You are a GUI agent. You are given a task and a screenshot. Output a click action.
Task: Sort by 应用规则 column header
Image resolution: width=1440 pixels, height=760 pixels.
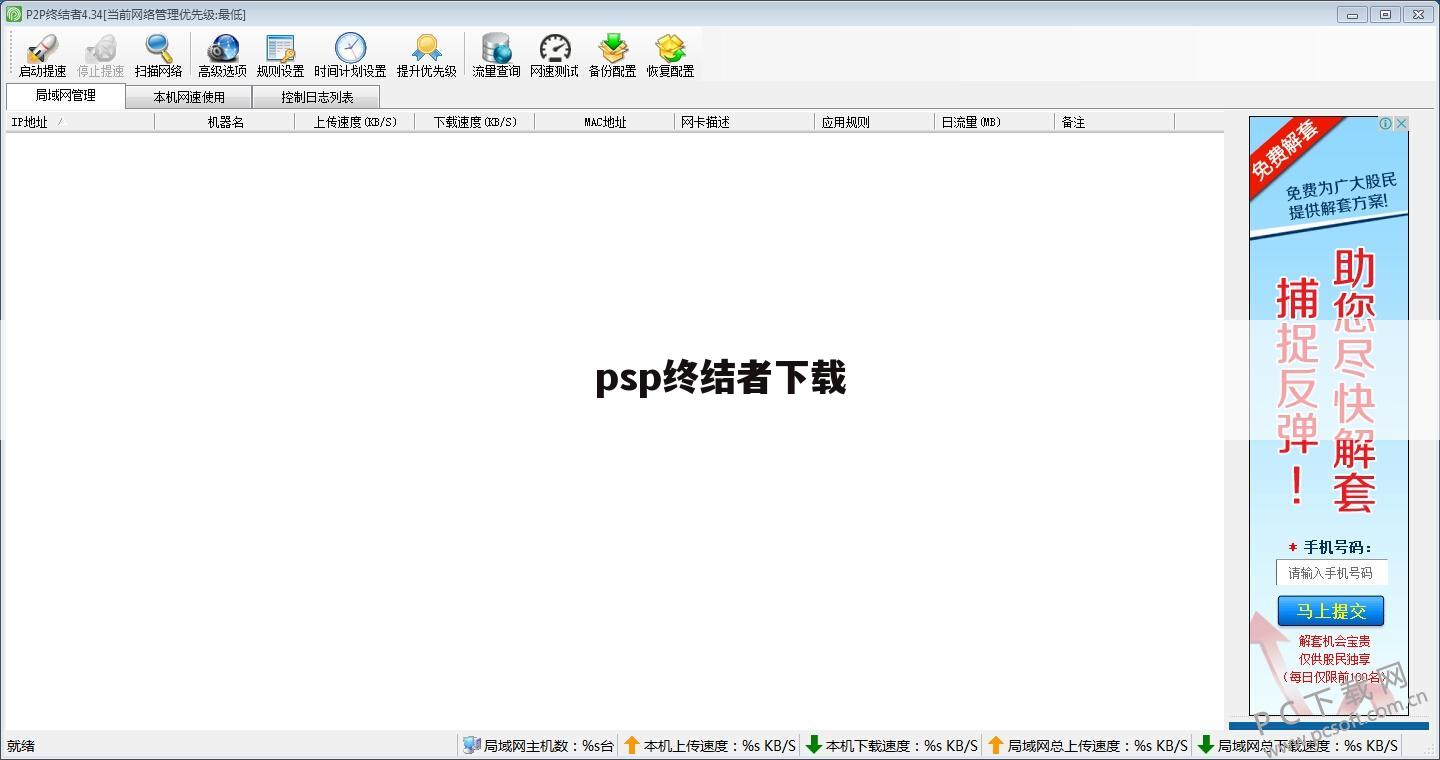click(875, 122)
